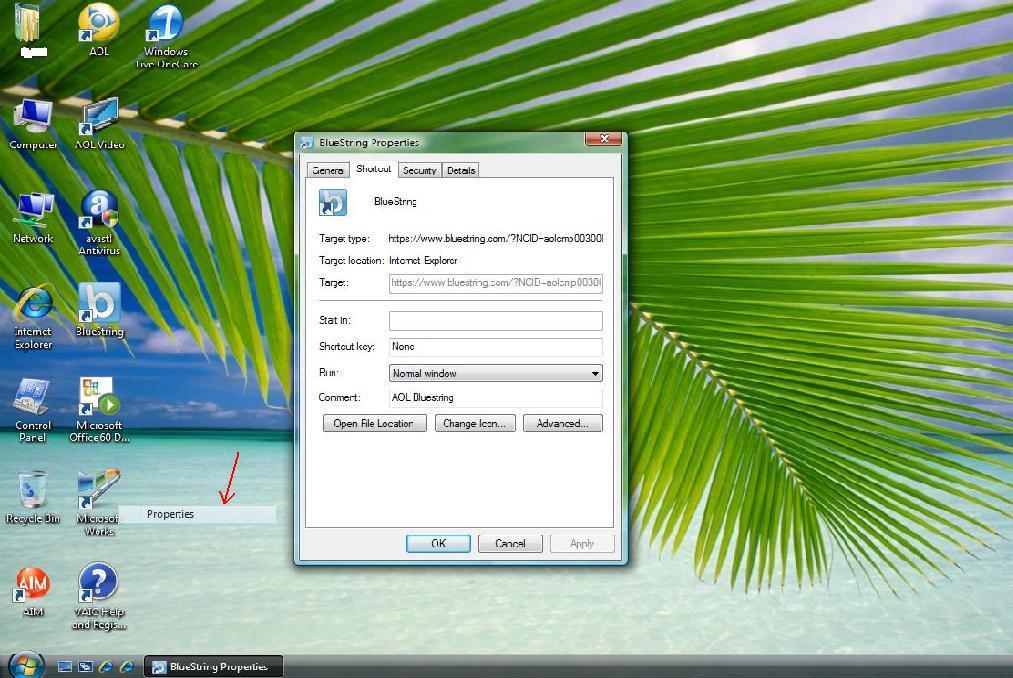Select the Computer desktop icon
This screenshot has width=1013, height=678.
[x=33, y=124]
